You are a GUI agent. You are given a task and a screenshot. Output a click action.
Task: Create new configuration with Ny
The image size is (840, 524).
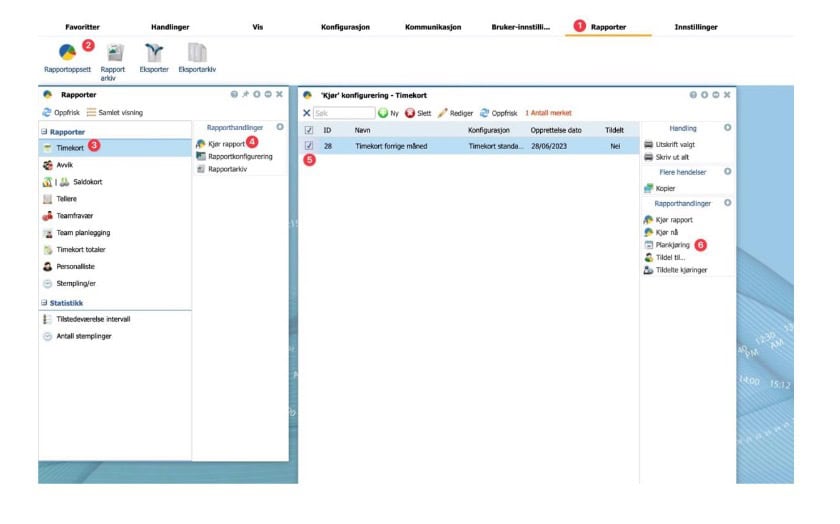389,113
